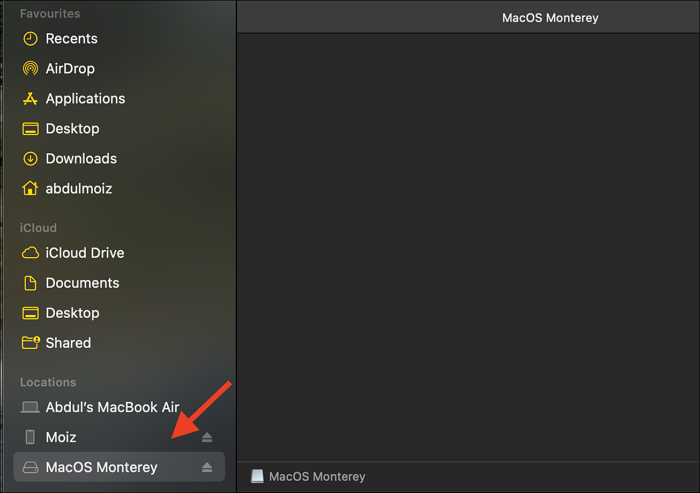The width and height of the screenshot is (700, 493).
Task: Select the Moiz iPhone device
Action: (60, 437)
